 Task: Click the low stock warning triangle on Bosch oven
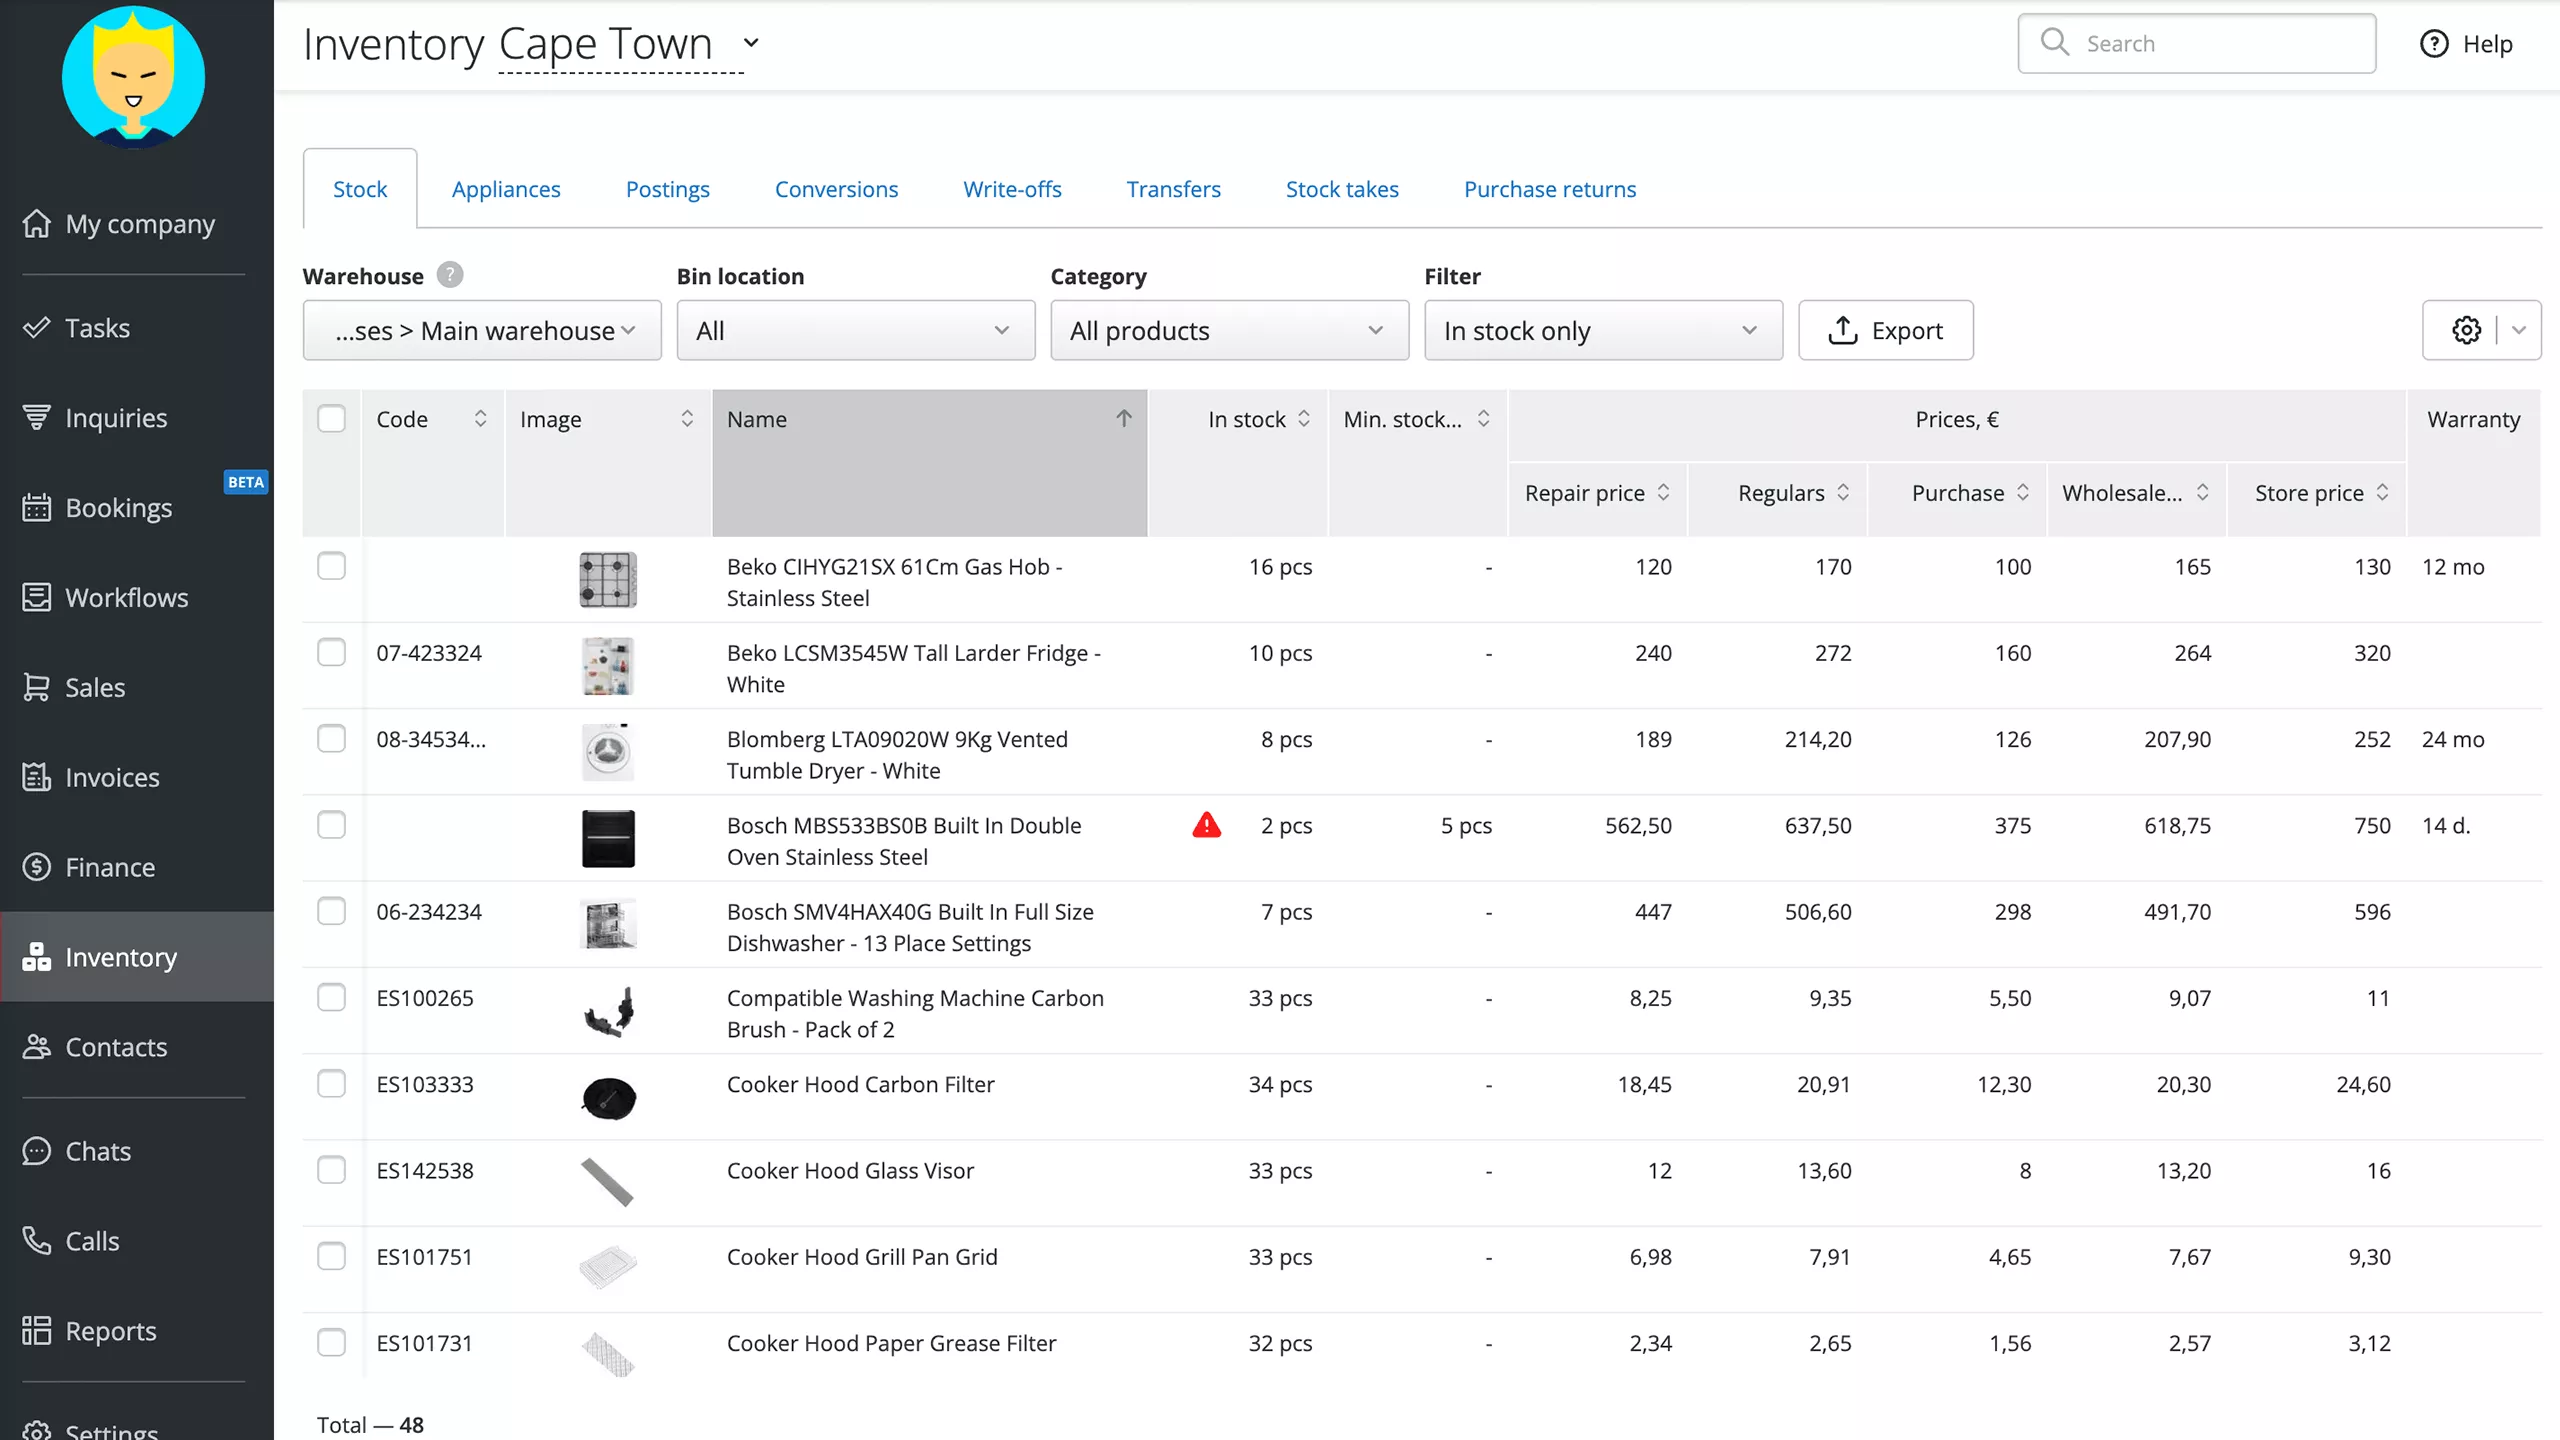pos(1206,825)
